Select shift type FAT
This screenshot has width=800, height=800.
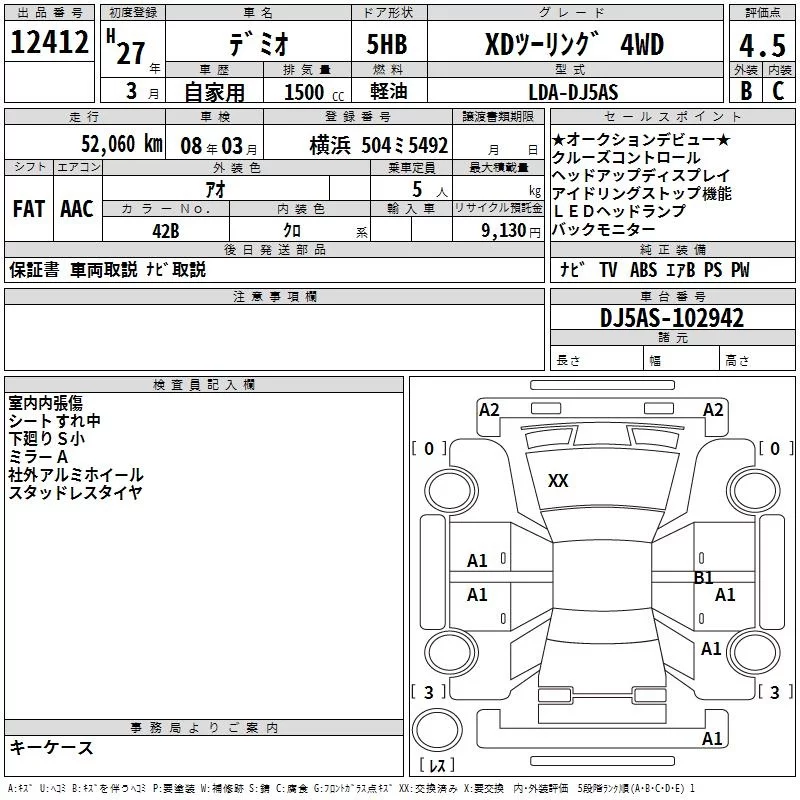tap(29, 209)
